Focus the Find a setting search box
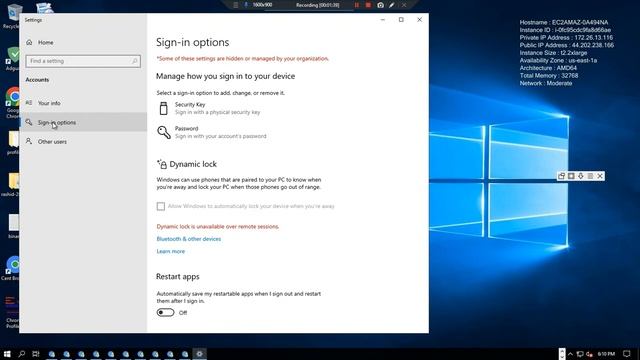 click(x=83, y=61)
